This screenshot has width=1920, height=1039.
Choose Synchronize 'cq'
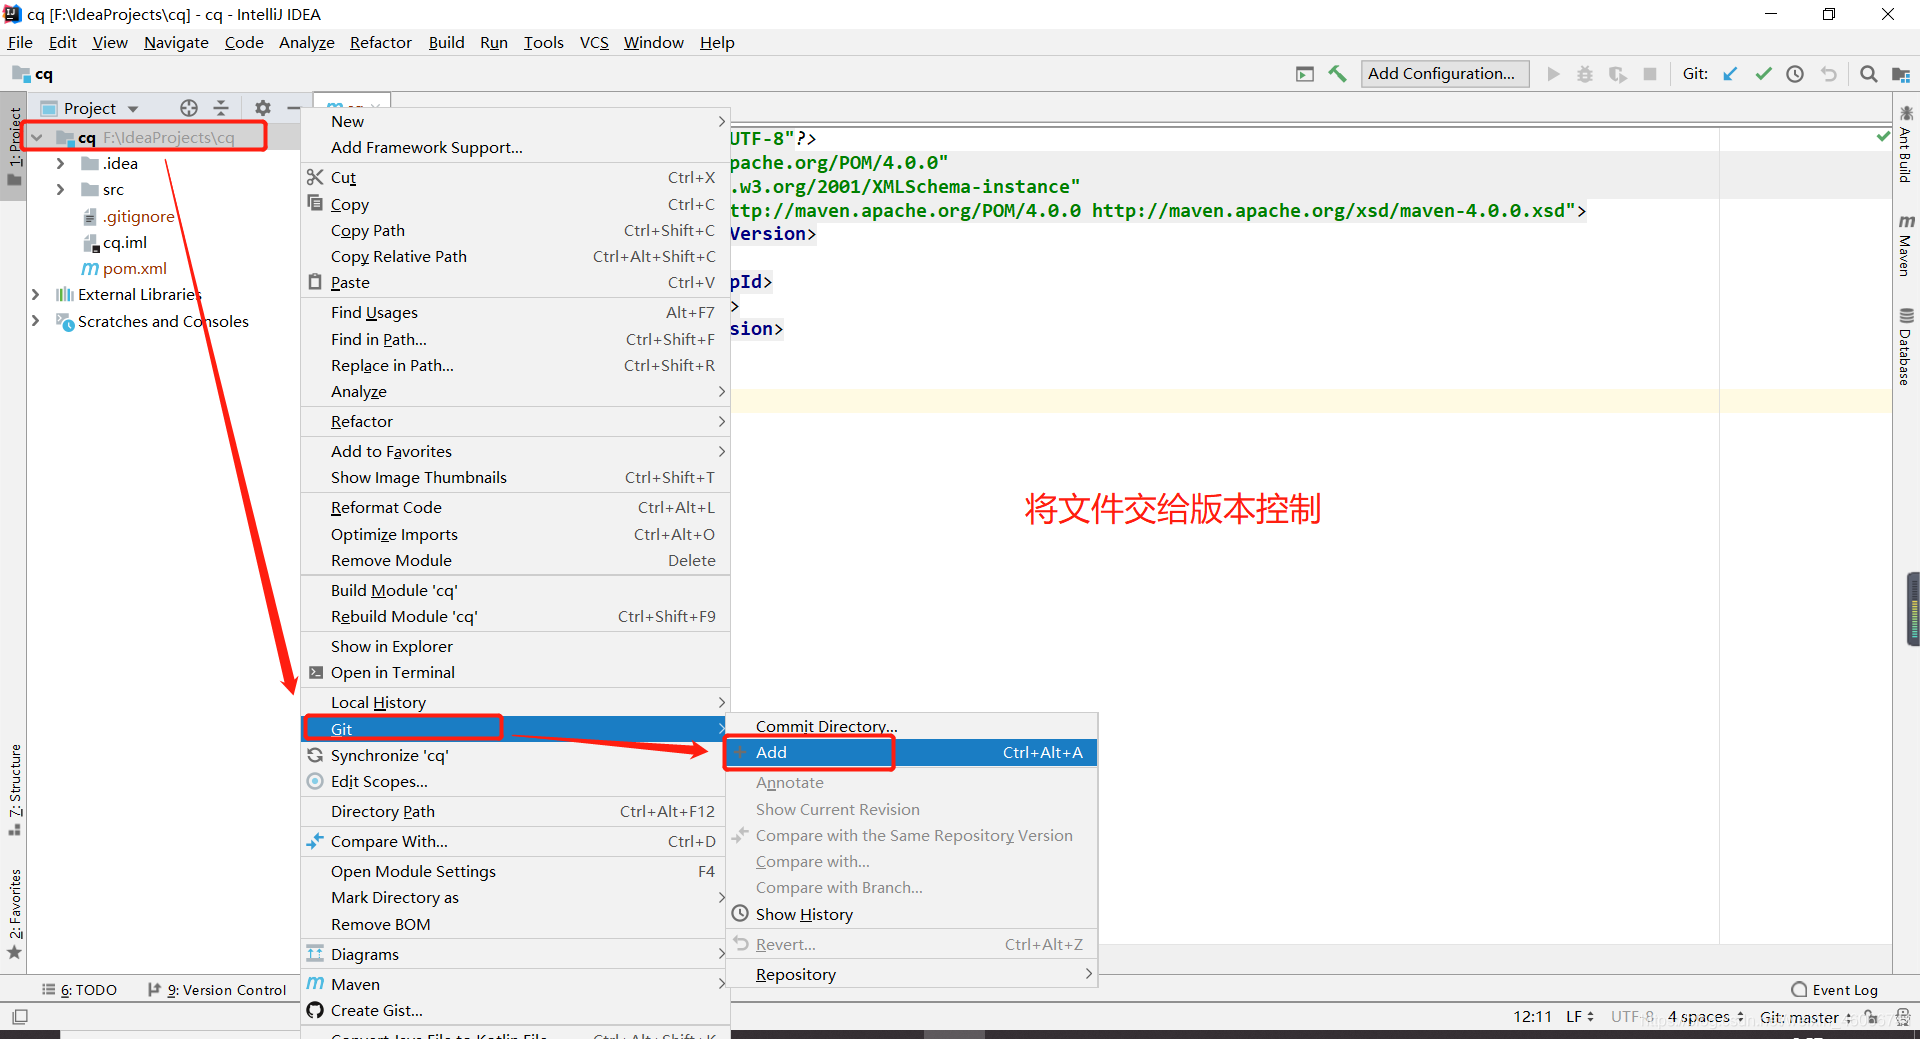tap(515, 756)
